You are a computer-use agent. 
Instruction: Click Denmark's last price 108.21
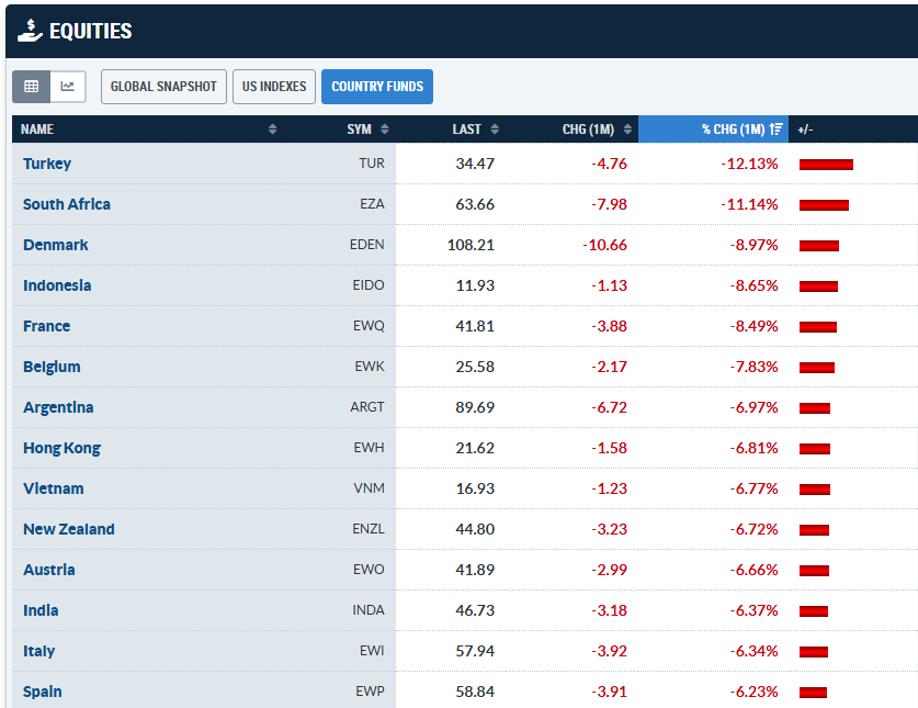[x=471, y=245]
